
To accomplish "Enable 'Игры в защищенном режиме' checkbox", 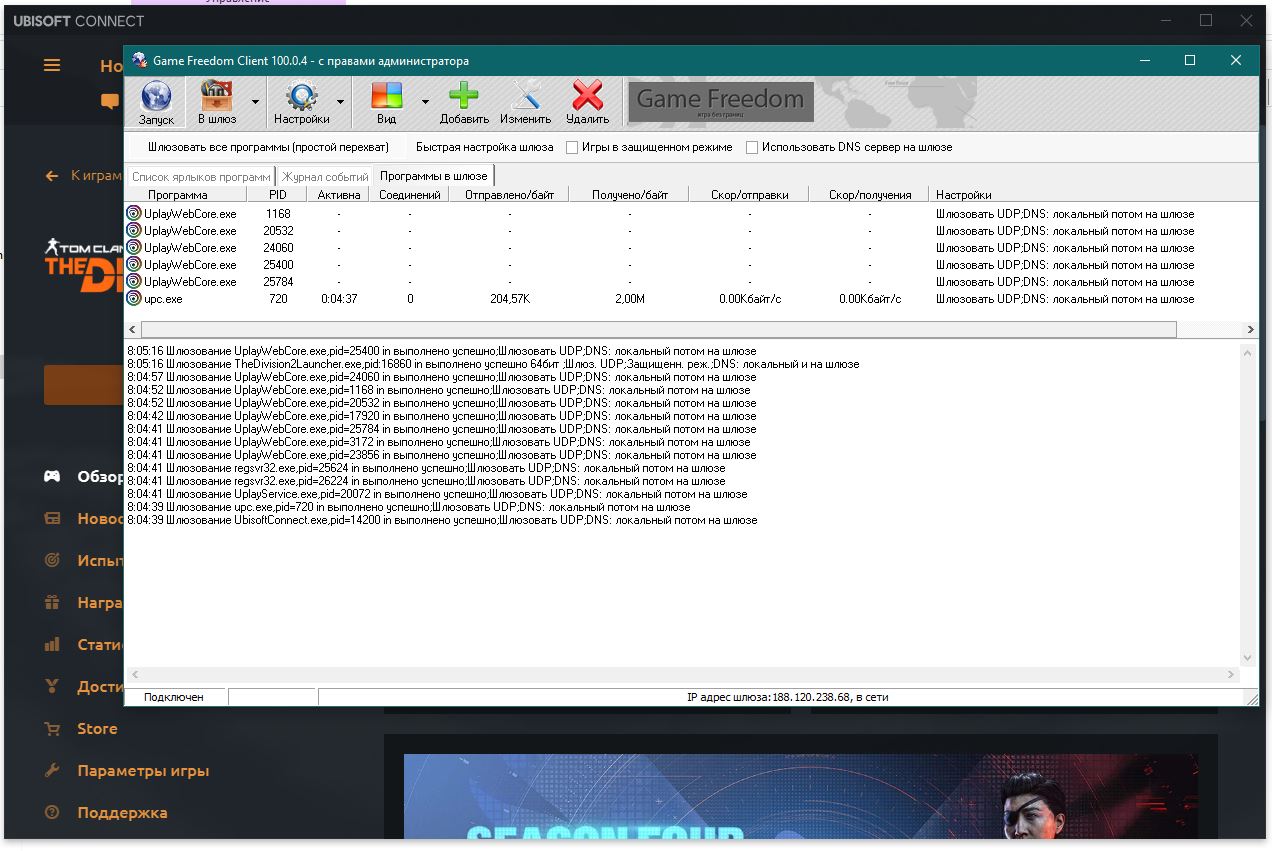I will coord(572,147).
